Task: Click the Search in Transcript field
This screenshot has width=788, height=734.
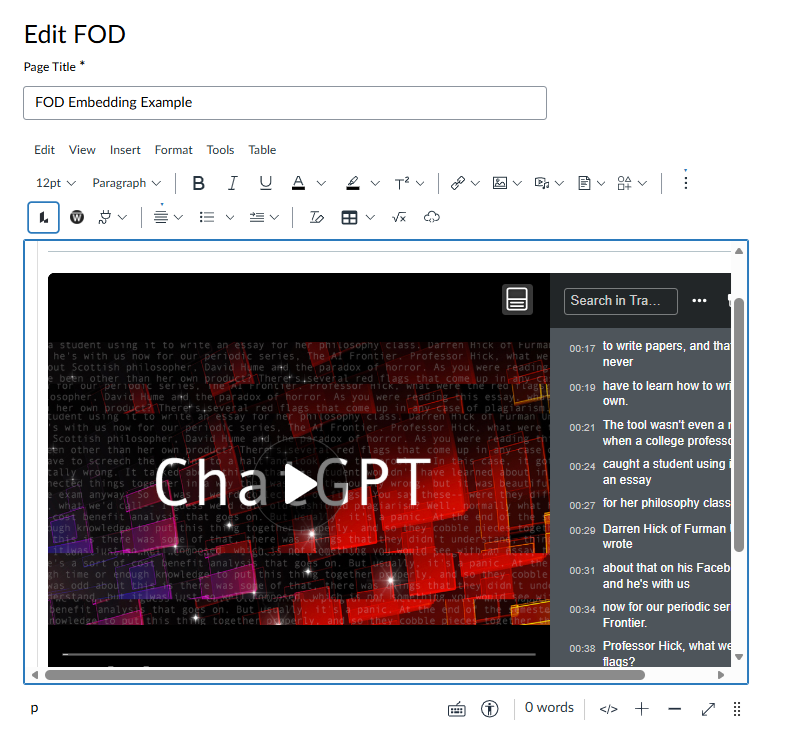Action: (621, 301)
